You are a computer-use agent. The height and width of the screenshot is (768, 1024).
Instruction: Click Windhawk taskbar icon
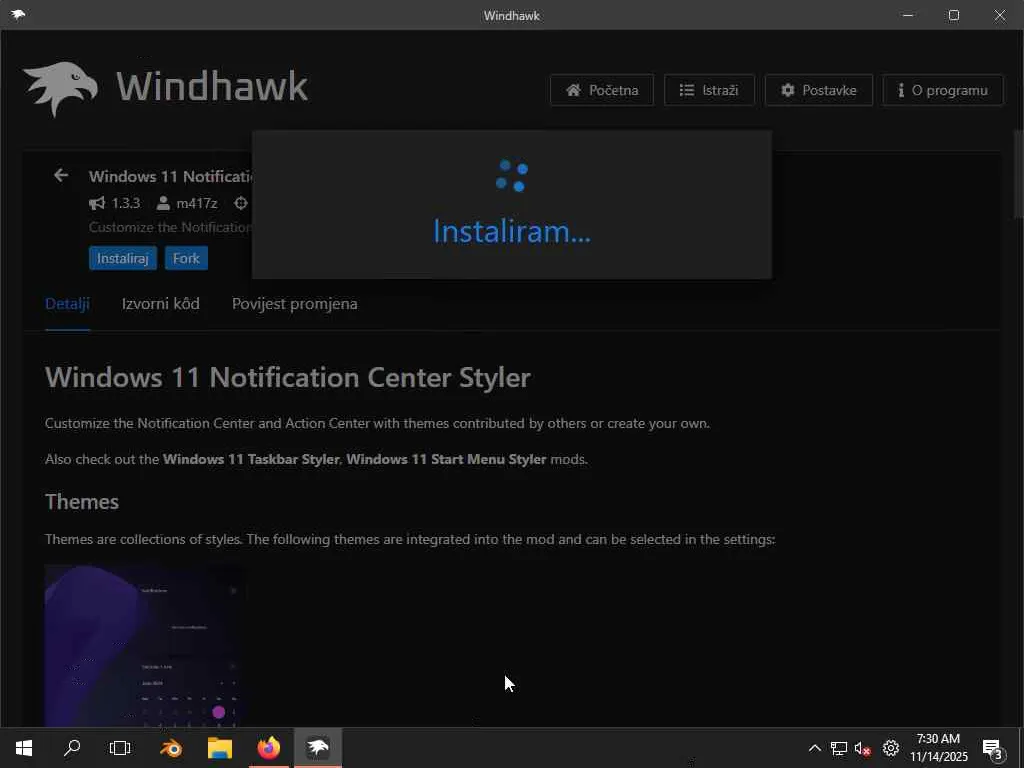318,748
